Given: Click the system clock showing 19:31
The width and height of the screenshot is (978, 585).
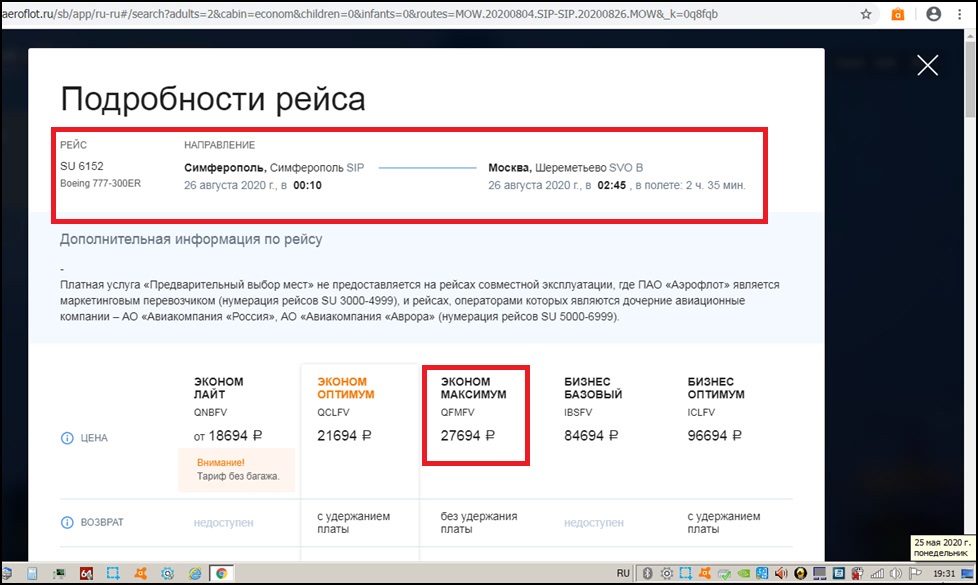Looking at the screenshot, I should tap(944, 573).
